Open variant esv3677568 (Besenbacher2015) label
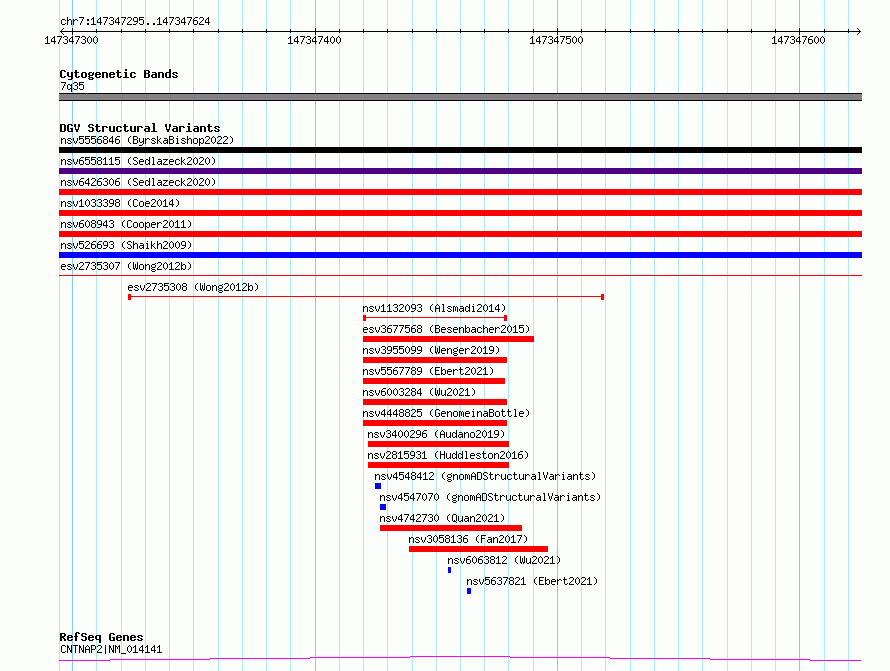This screenshot has width=890, height=671. [x=446, y=329]
